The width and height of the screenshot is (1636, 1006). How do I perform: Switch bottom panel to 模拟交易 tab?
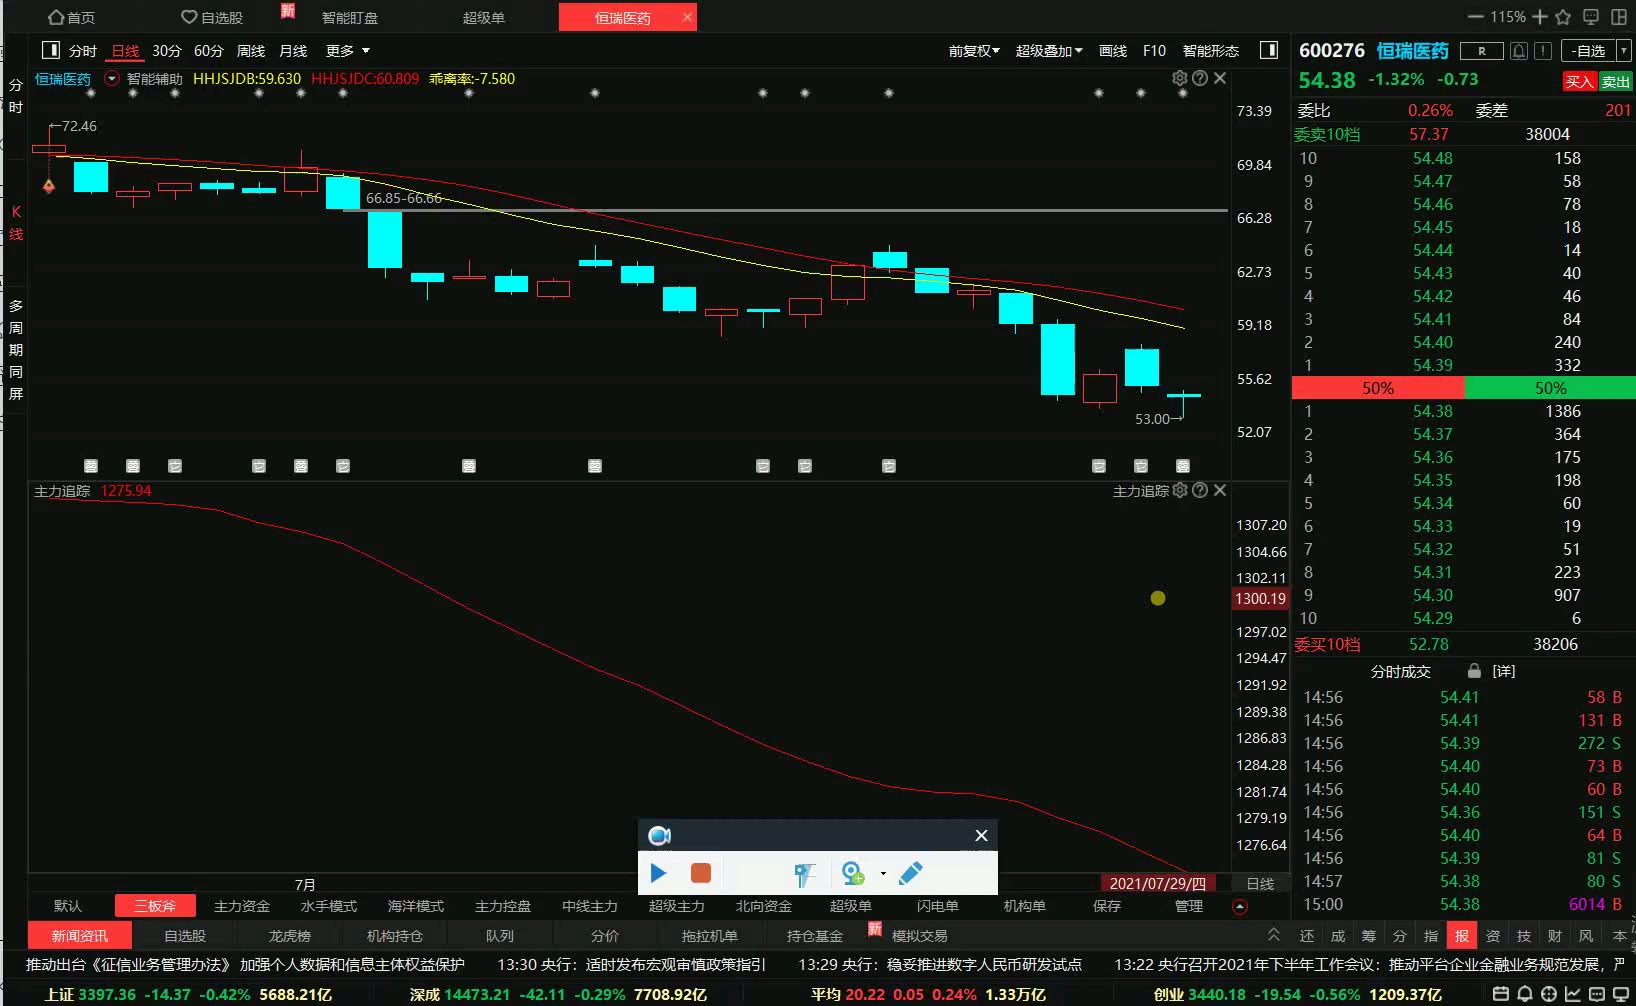pos(919,936)
